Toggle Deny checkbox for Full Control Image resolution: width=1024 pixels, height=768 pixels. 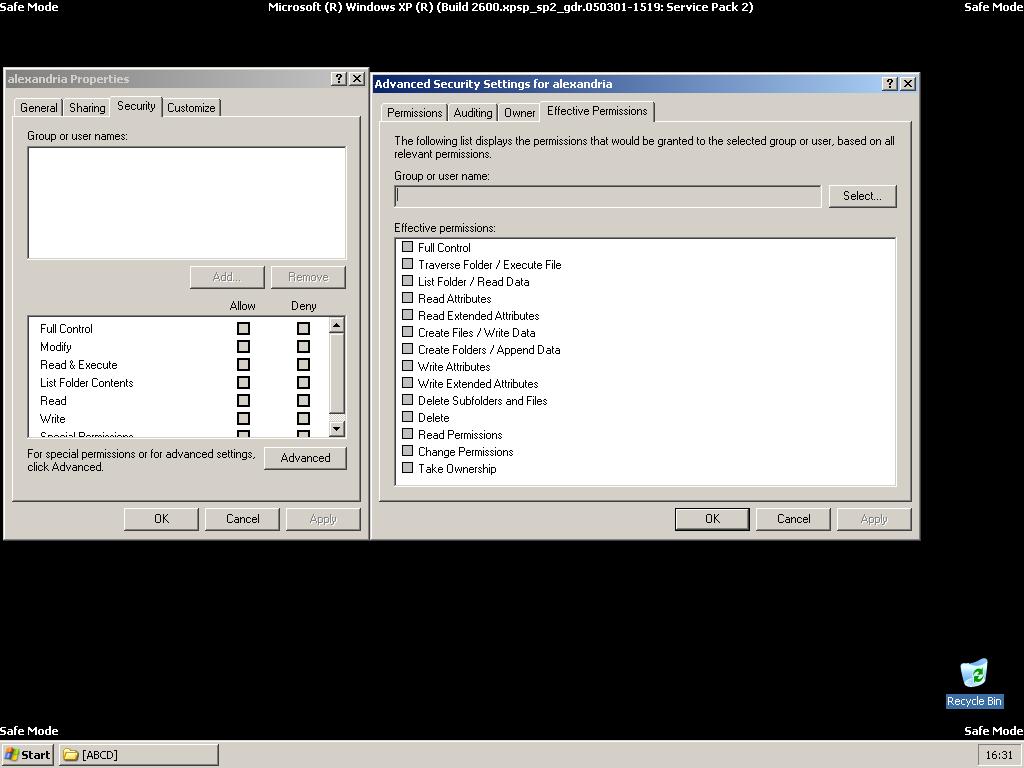coord(303,328)
